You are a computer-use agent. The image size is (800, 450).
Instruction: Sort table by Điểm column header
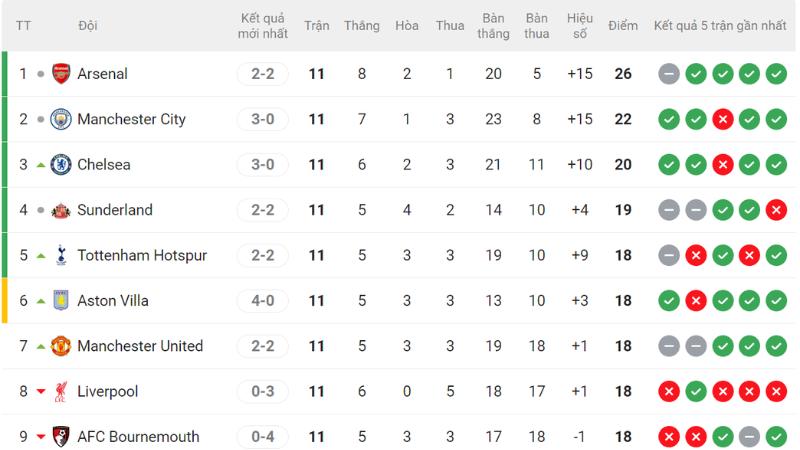point(622,26)
